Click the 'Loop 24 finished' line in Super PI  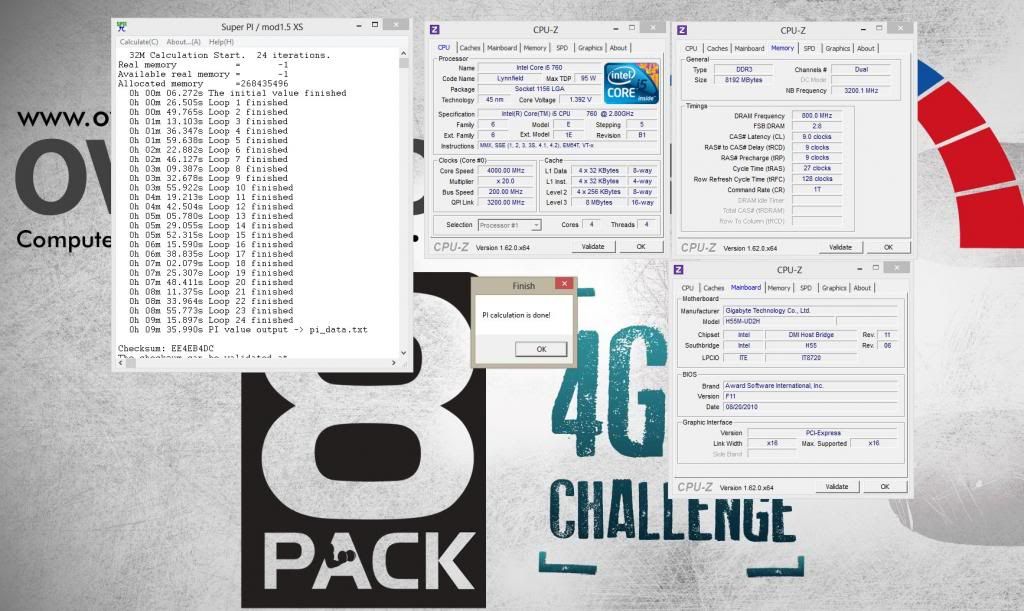(211, 321)
